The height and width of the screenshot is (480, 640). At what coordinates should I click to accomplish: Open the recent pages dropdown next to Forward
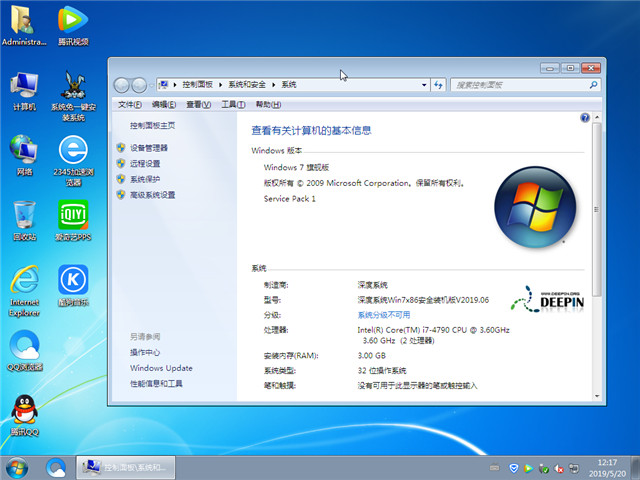(151, 85)
